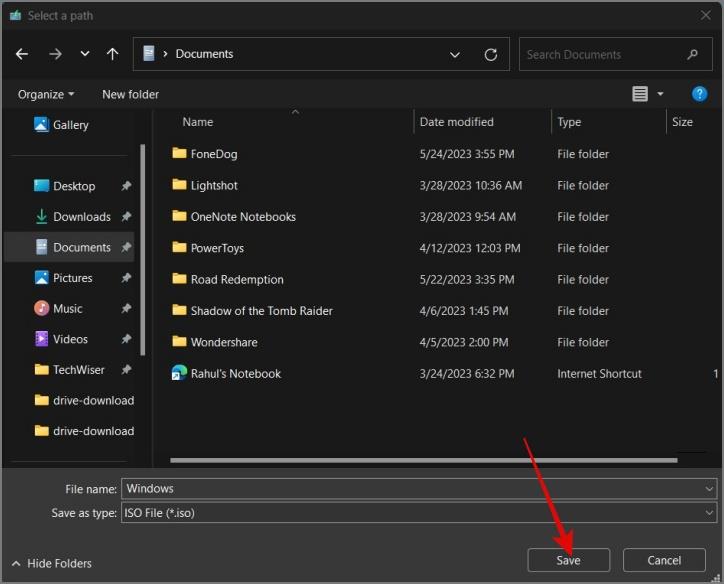Click the pin icon beside Music
The width and height of the screenshot is (724, 584).
click(x=126, y=308)
